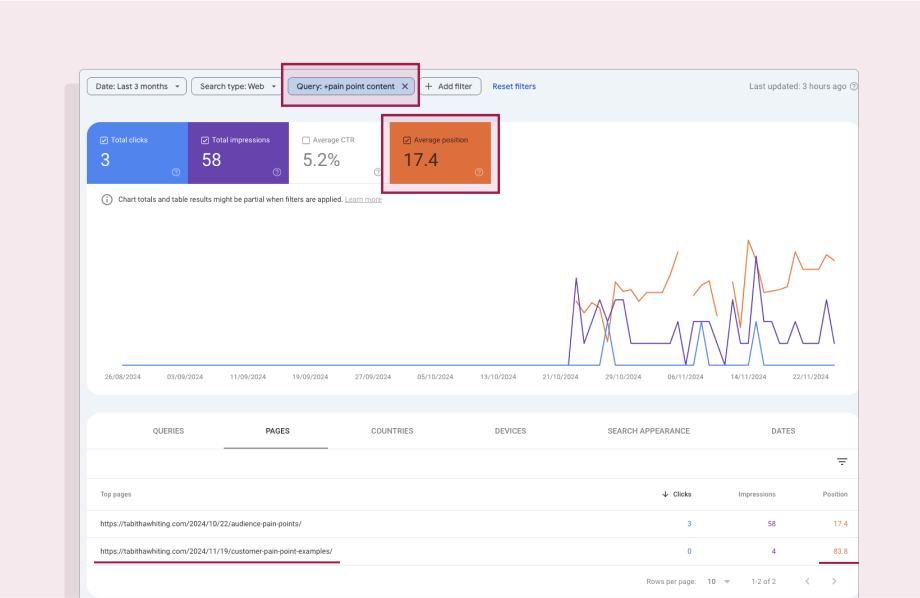Image resolution: width=920 pixels, height=598 pixels.
Task: Open the table filter icon above Top pages
Action: tap(841, 462)
